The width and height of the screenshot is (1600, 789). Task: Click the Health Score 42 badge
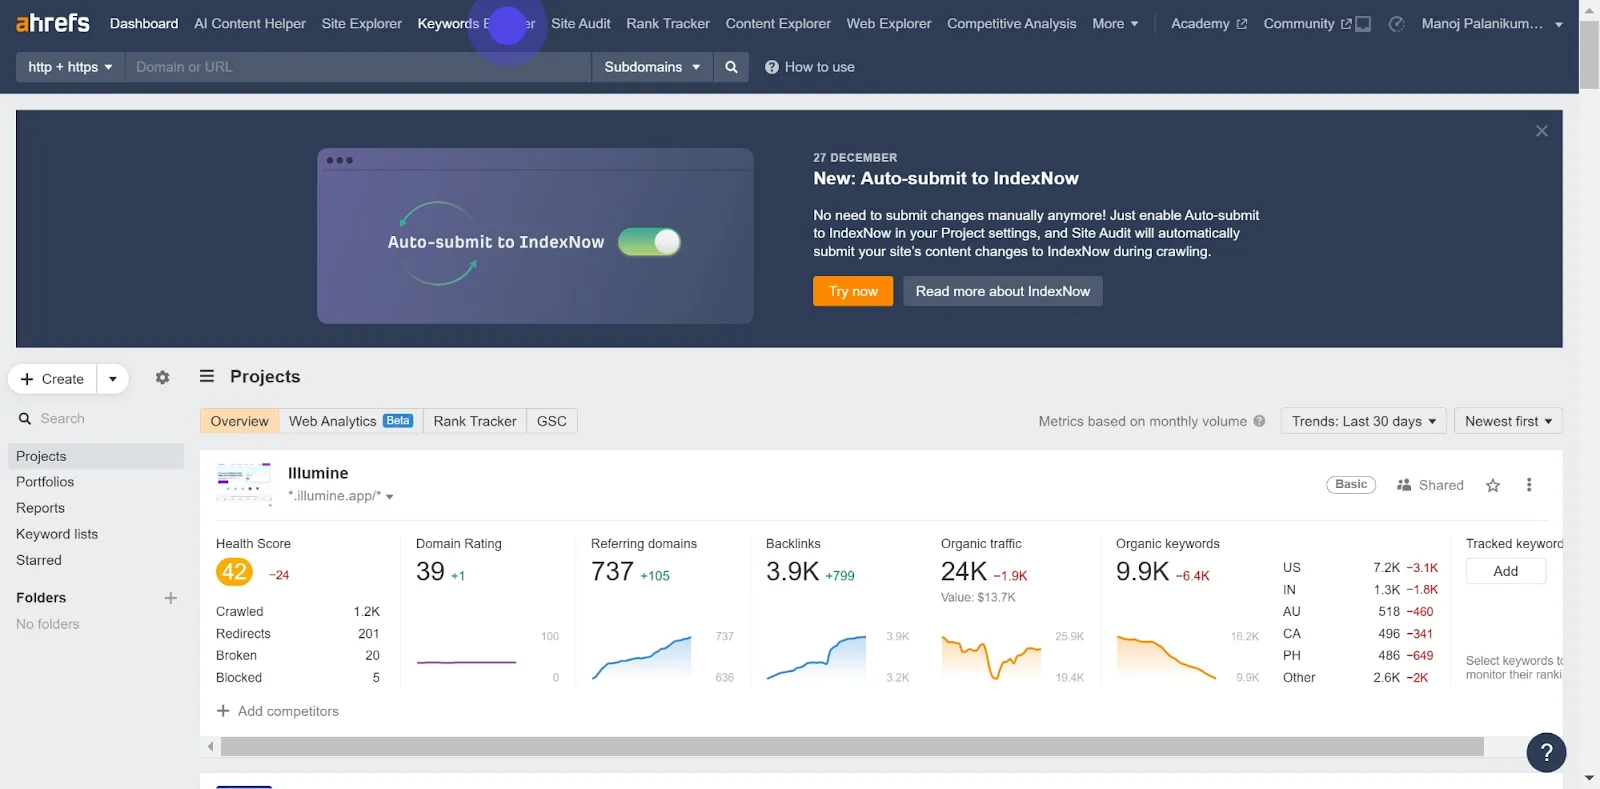[x=234, y=572]
